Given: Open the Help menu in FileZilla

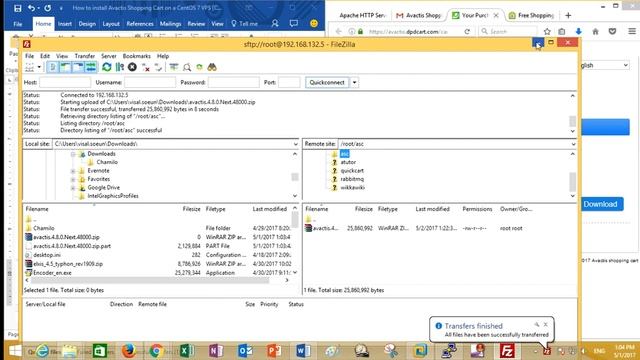Looking at the screenshot, I should (x=163, y=56).
